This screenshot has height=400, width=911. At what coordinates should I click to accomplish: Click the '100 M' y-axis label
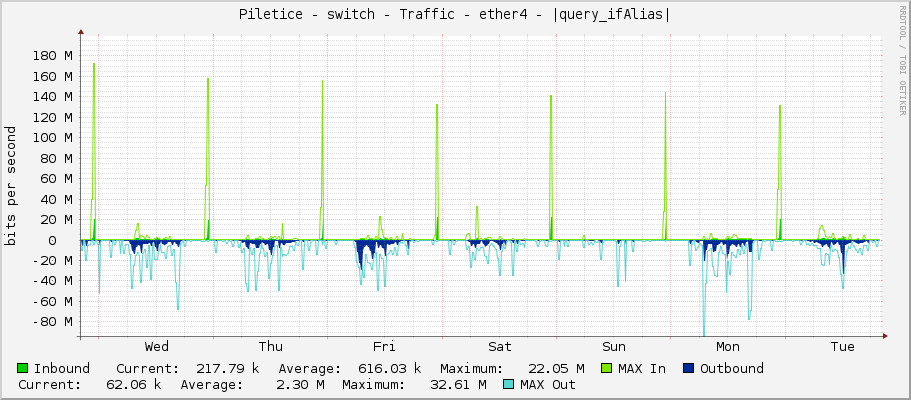tap(52, 138)
